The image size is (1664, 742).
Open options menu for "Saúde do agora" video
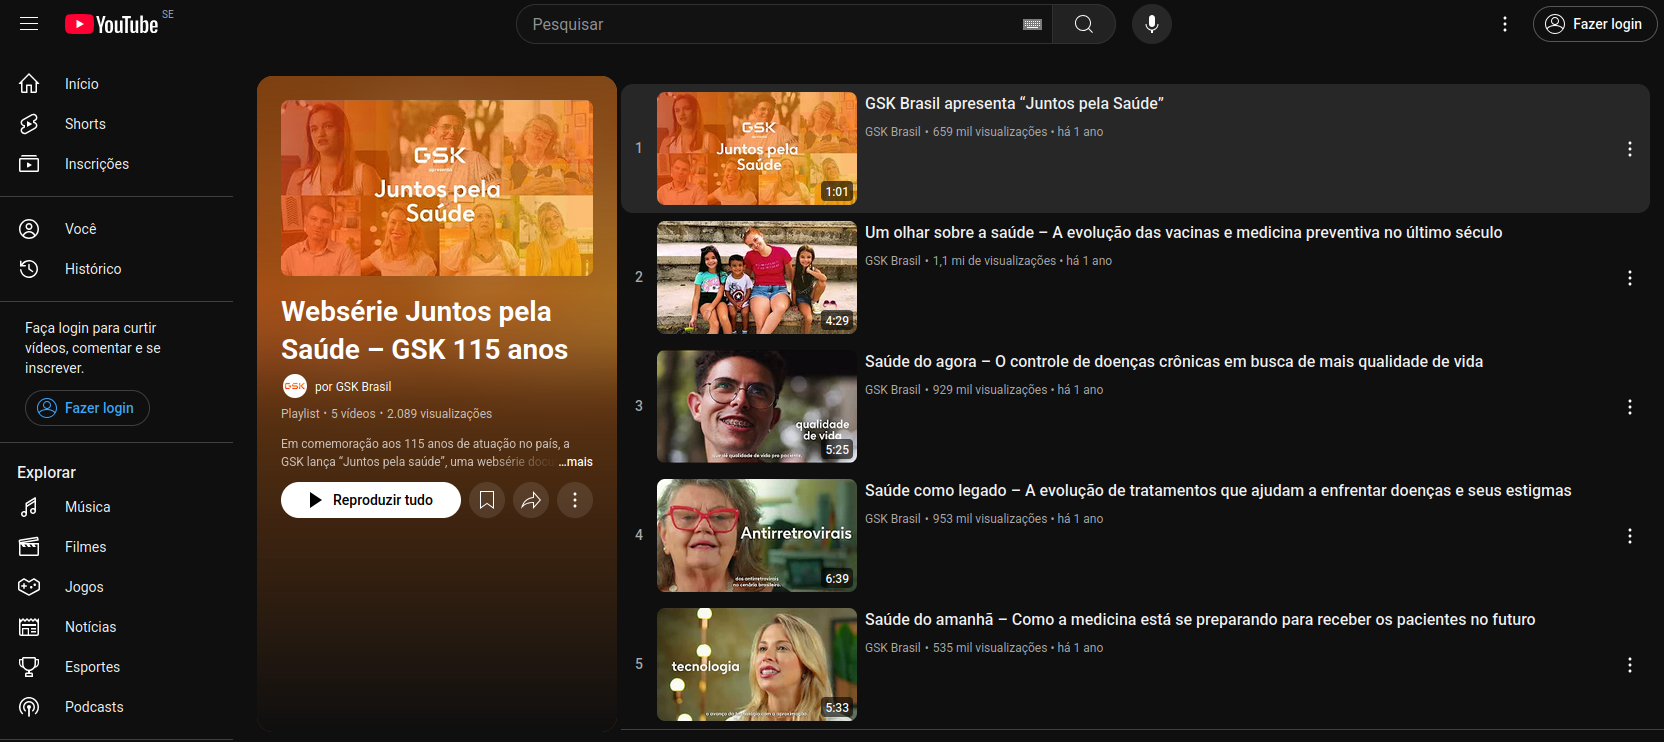pos(1629,407)
